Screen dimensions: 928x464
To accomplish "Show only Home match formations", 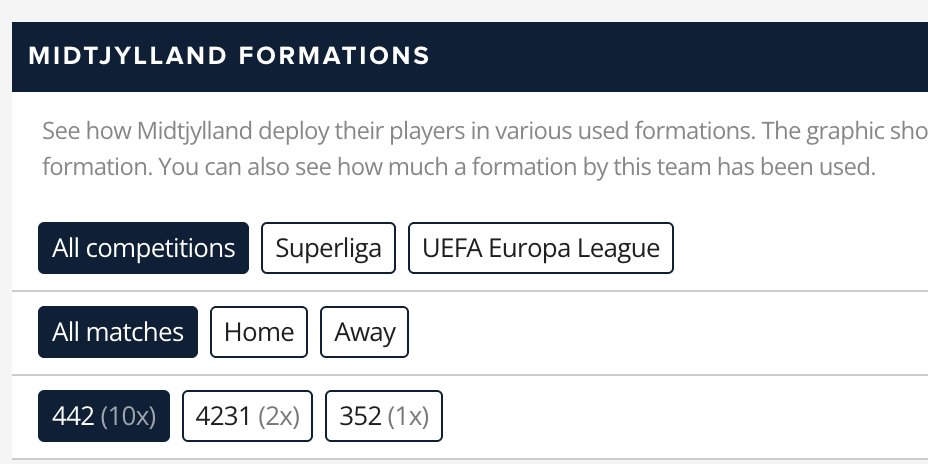I will click(x=259, y=332).
